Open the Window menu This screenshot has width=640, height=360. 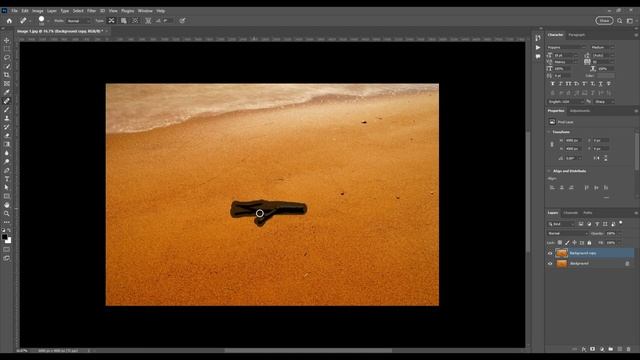pos(145,11)
